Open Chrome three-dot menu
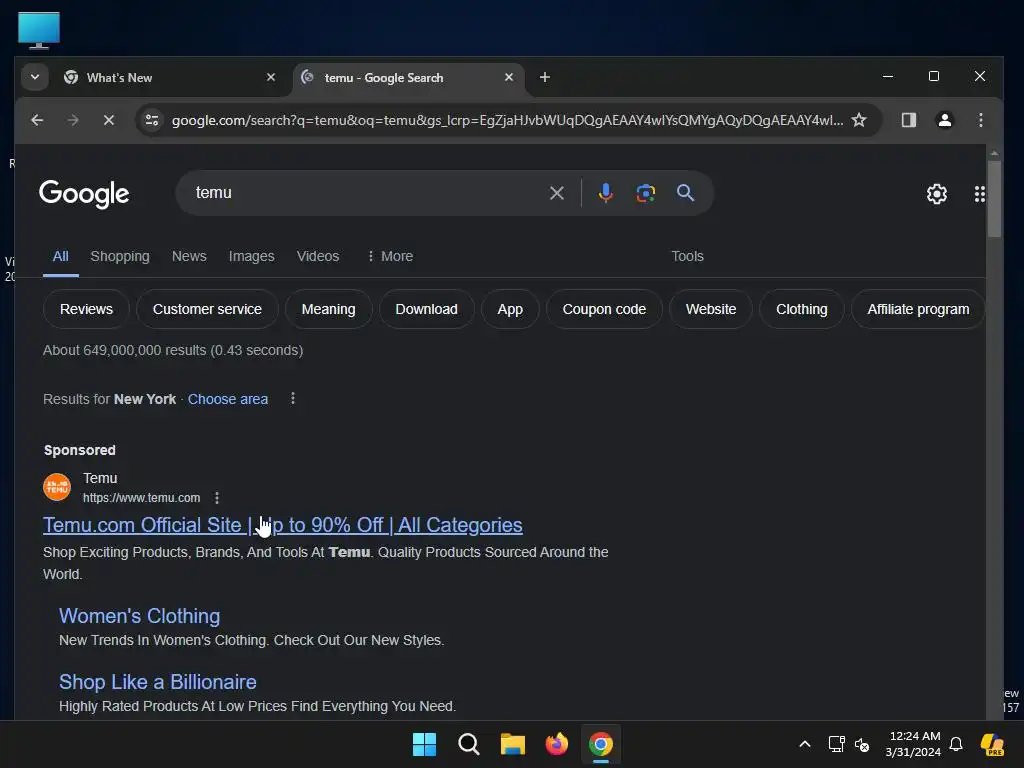 pyautogui.click(x=980, y=120)
